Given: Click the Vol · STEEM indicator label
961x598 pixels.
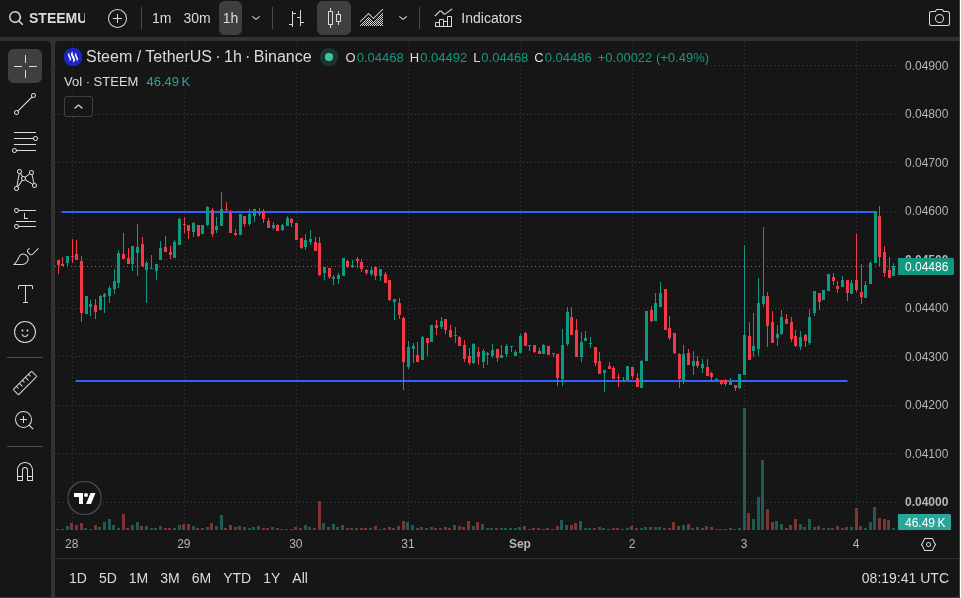Looking at the screenshot, I should point(101,81).
